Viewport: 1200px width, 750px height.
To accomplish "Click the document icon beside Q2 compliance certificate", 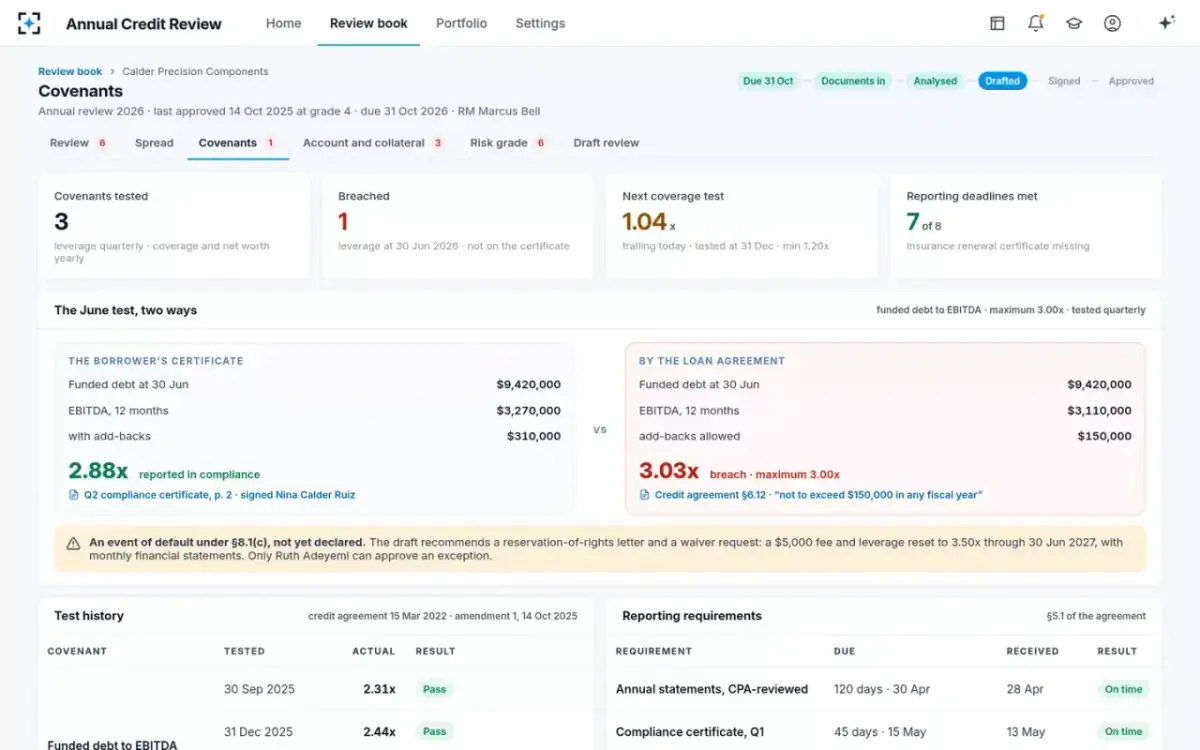I will (x=73, y=495).
